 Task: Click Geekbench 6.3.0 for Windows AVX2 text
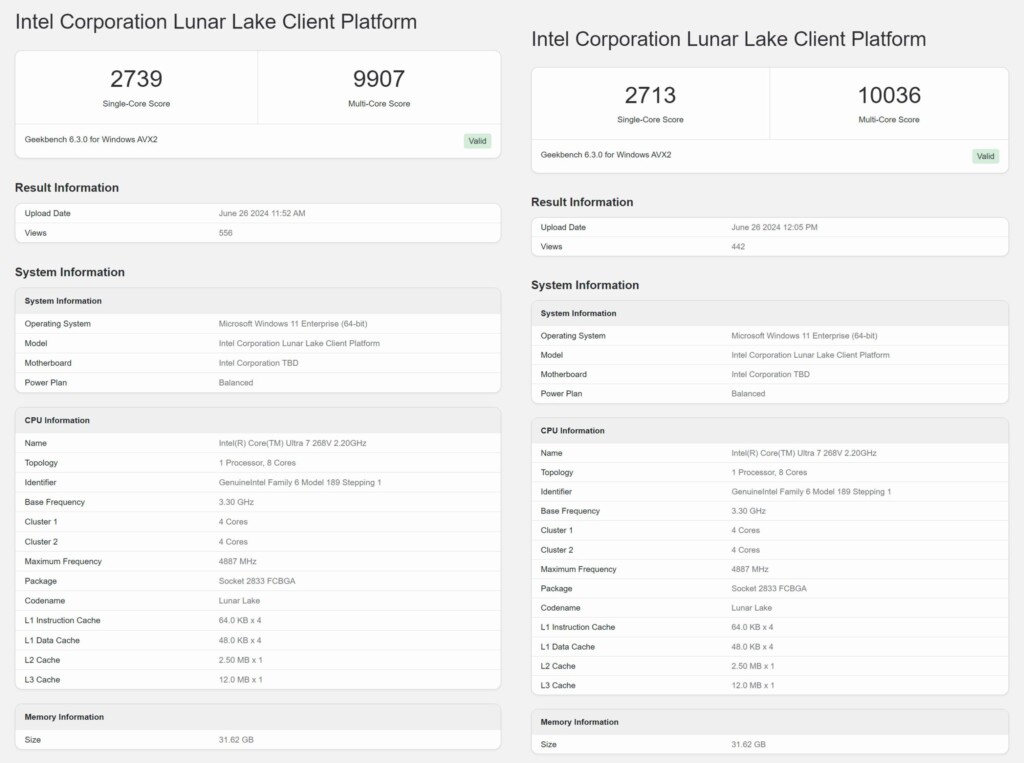(x=95, y=140)
